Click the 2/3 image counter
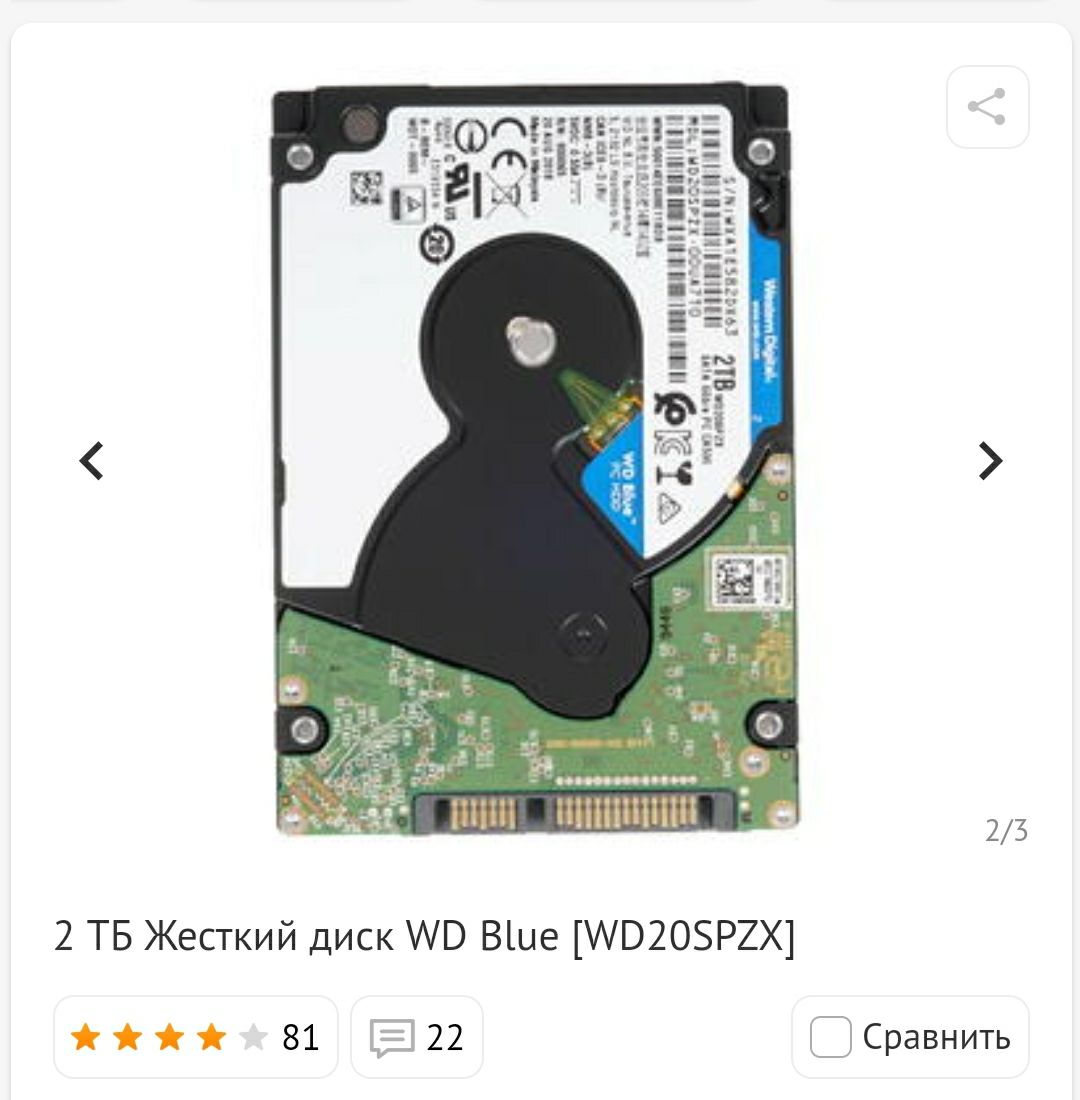Screen dimensions: 1080x1100 tap(1006, 831)
